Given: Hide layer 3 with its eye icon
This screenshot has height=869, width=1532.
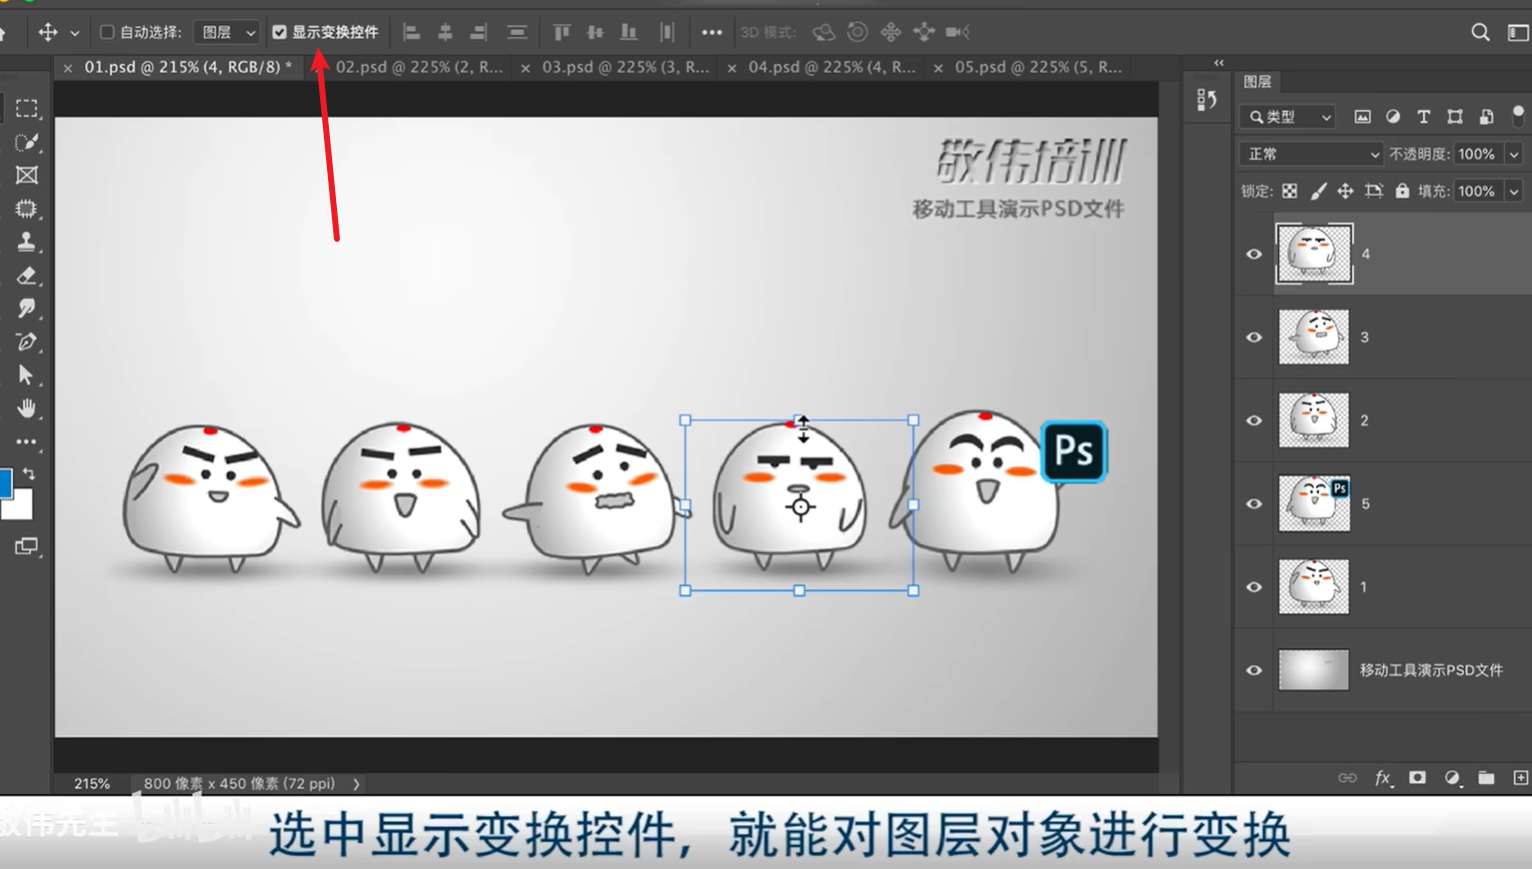Looking at the screenshot, I should tap(1254, 337).
